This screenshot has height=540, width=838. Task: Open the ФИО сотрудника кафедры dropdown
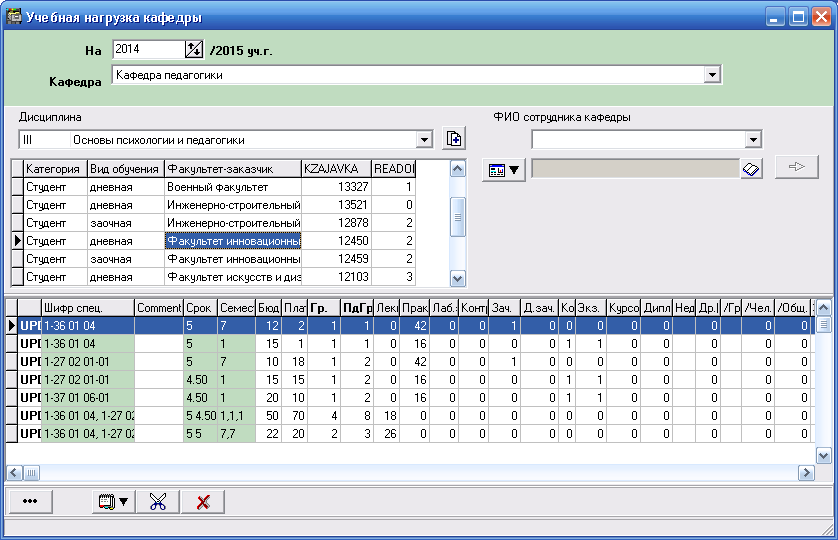tap(753, 139)
